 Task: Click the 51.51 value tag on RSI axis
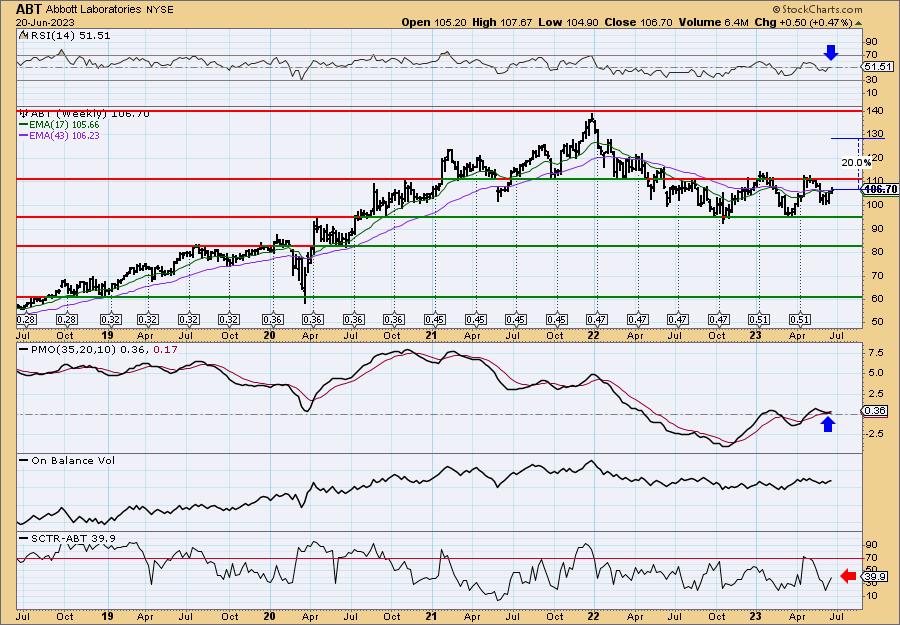coord(878,67)
